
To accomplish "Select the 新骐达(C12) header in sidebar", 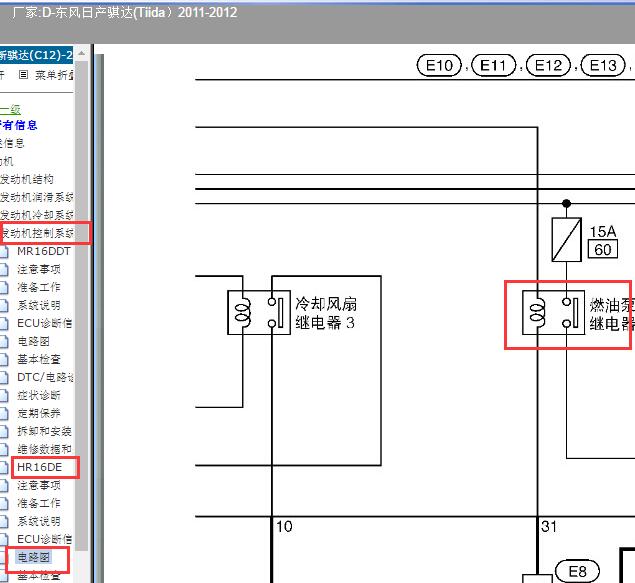I will [x=36, y=55].
